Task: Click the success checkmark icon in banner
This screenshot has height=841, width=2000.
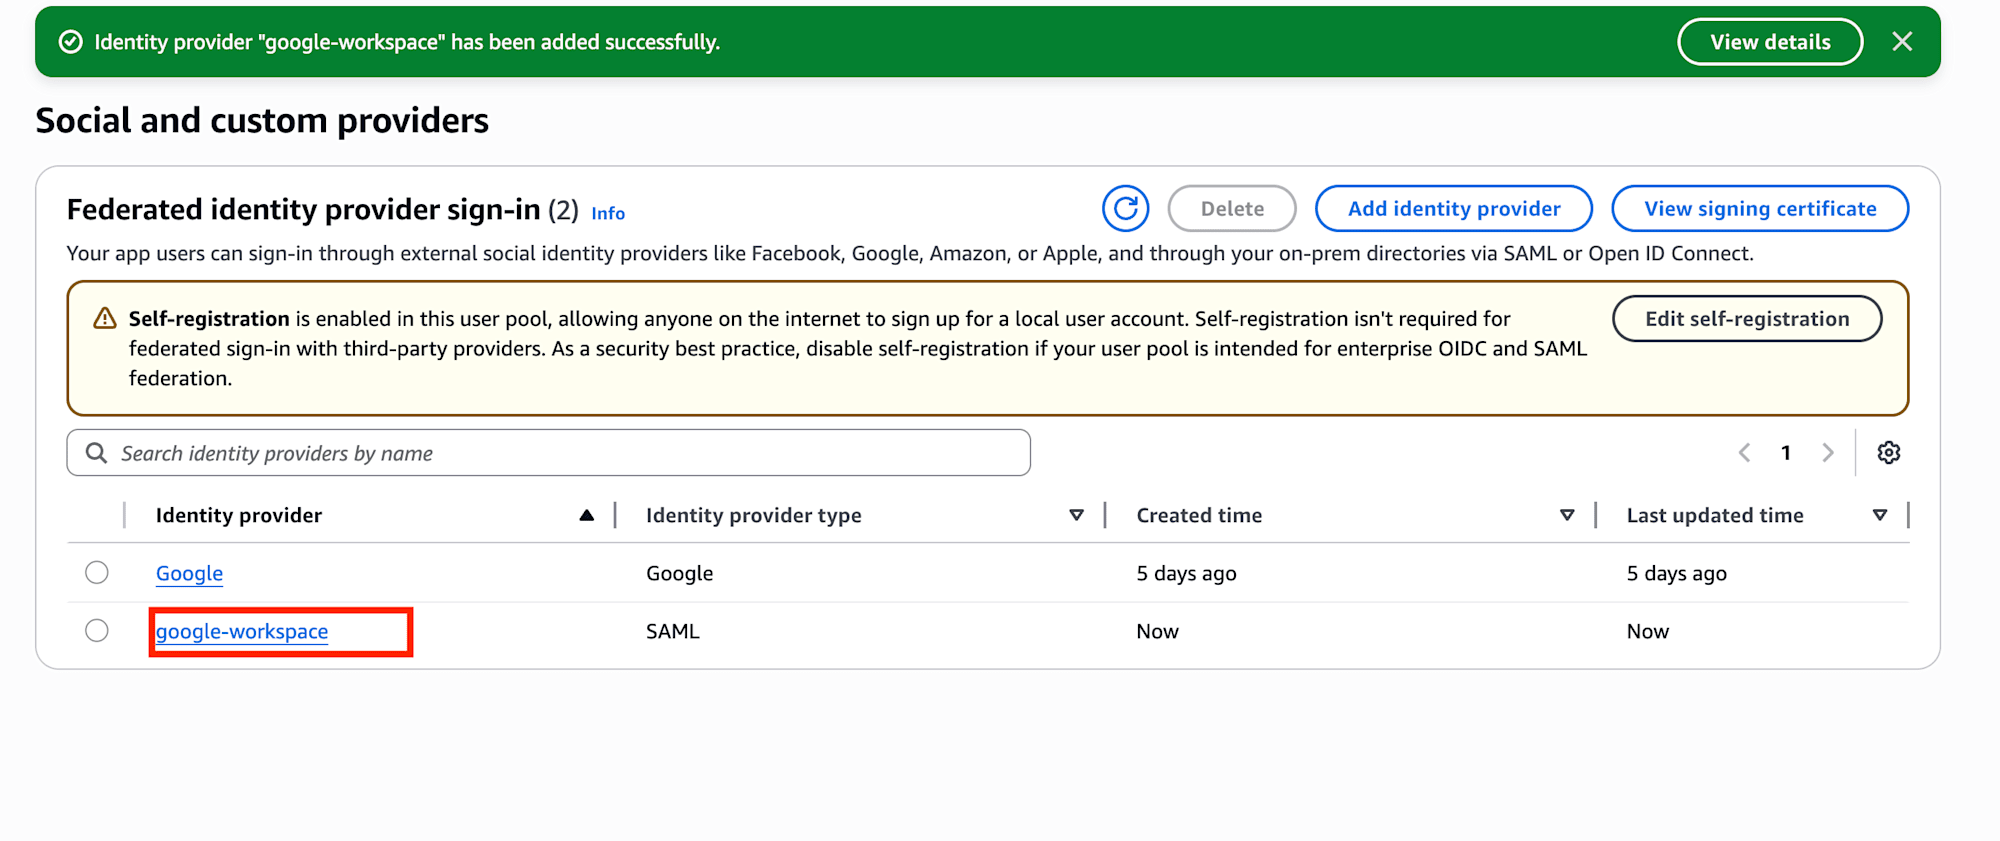Action: 70,42
